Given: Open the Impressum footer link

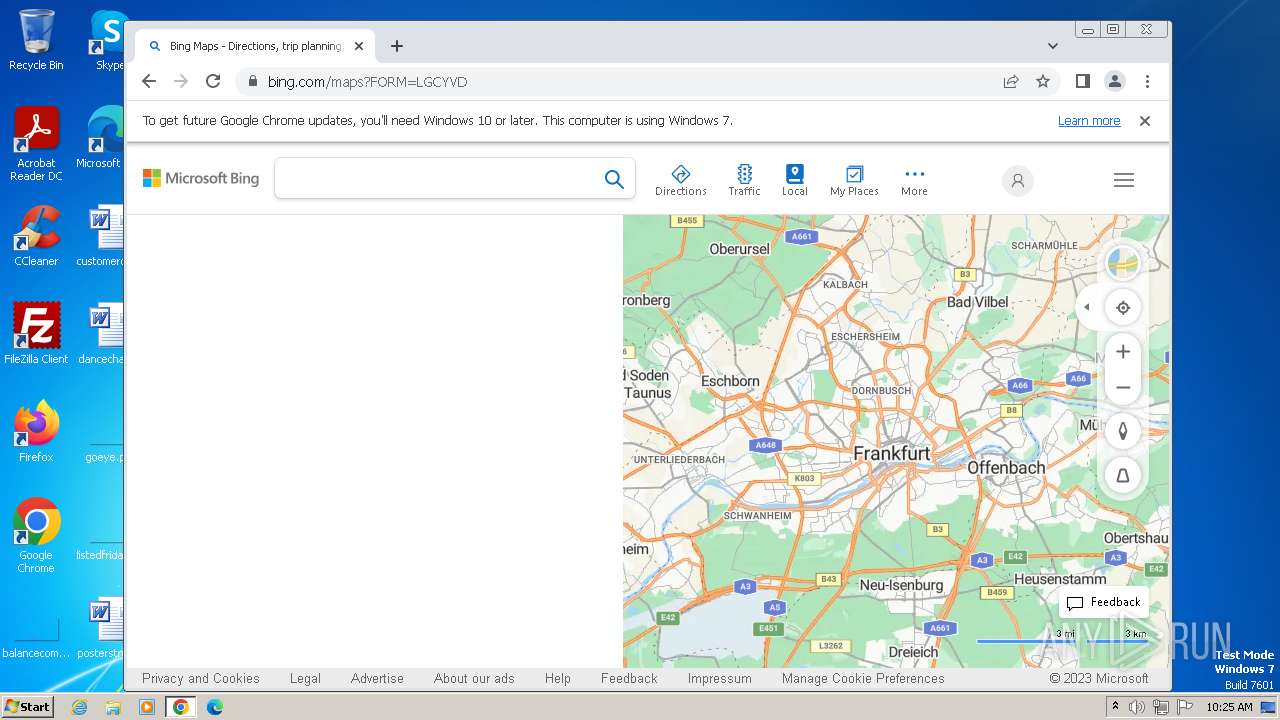Looking at the screenshot, I should (x=719, y=678).
